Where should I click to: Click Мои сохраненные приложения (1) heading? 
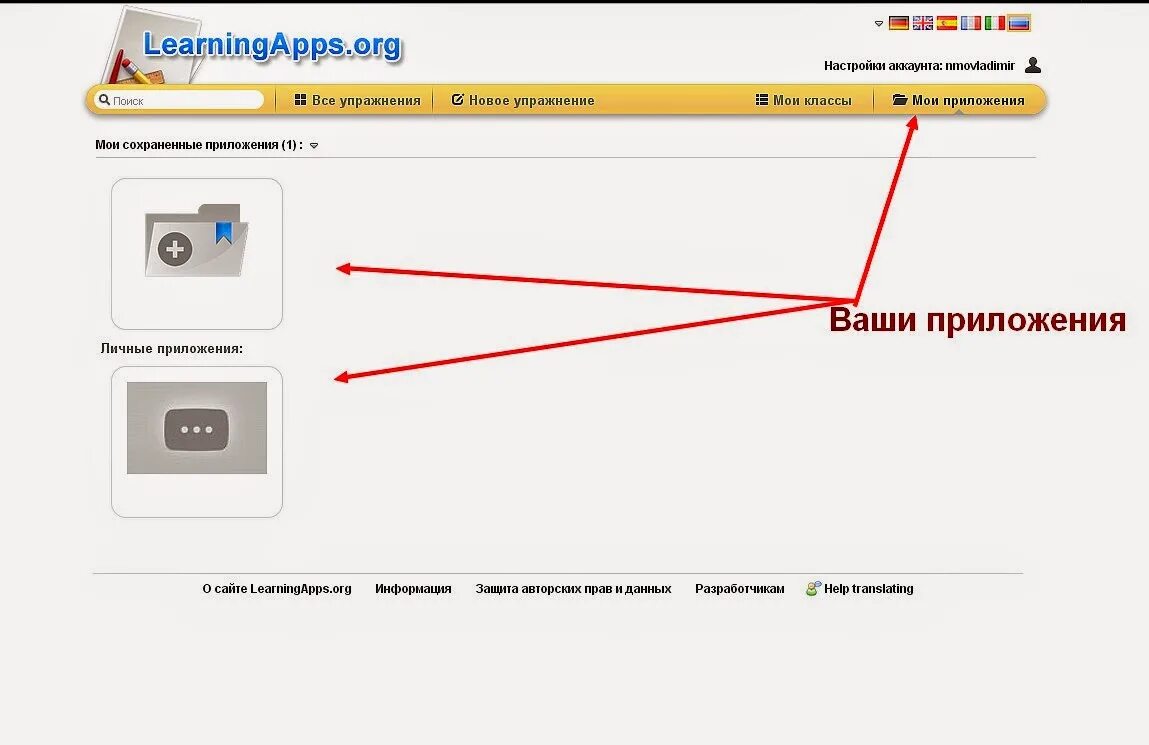coord(199,145)
